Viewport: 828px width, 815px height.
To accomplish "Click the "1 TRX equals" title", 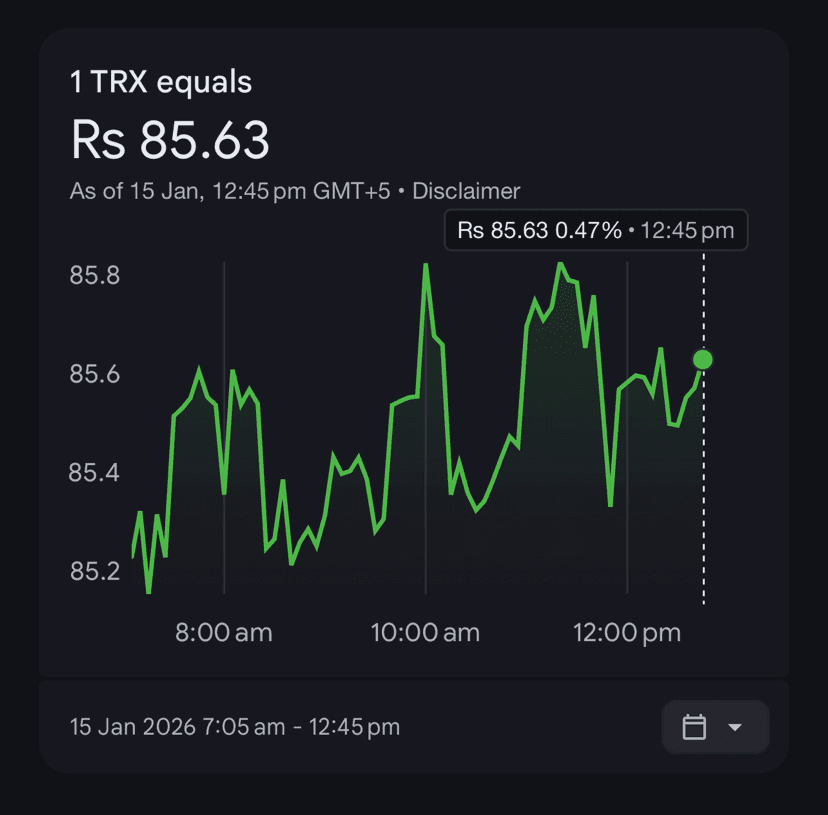I will click(161, 82).
